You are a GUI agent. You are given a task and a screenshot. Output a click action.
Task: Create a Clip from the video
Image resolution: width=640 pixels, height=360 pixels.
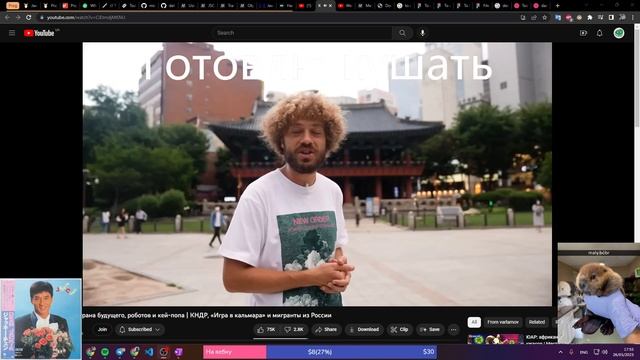point(400,329)
